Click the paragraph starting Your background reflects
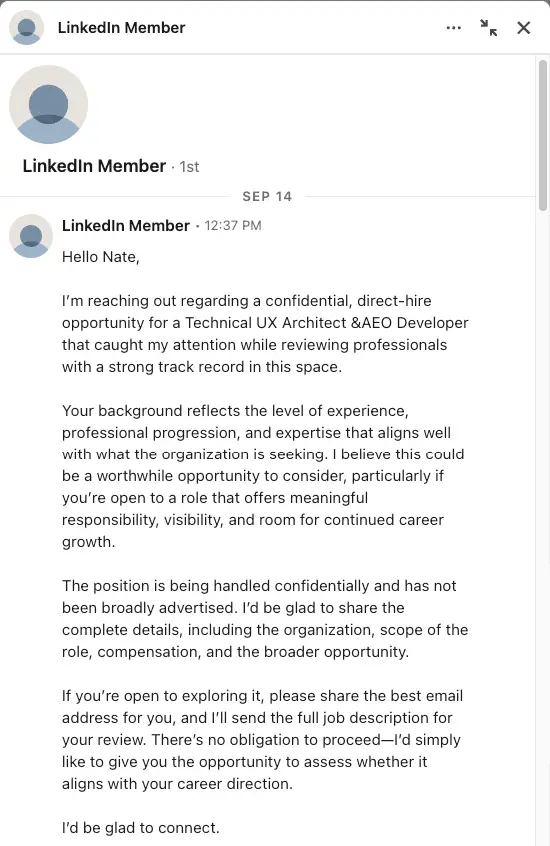Screen dimensions: 550x846 [x=263, y=476]
